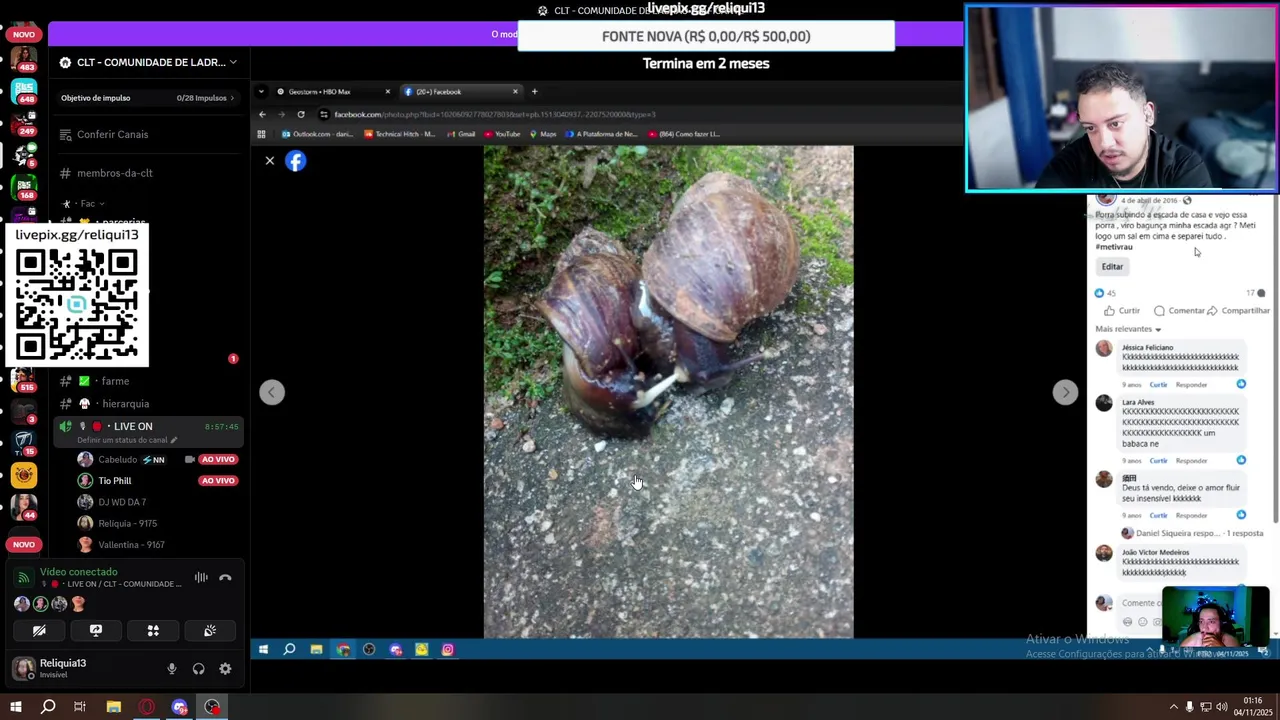Click the Facebook logo icon in photo viewer
The width and height of the screenshot is (1280, 720).
pyautogui.click(x=296, y=161)
